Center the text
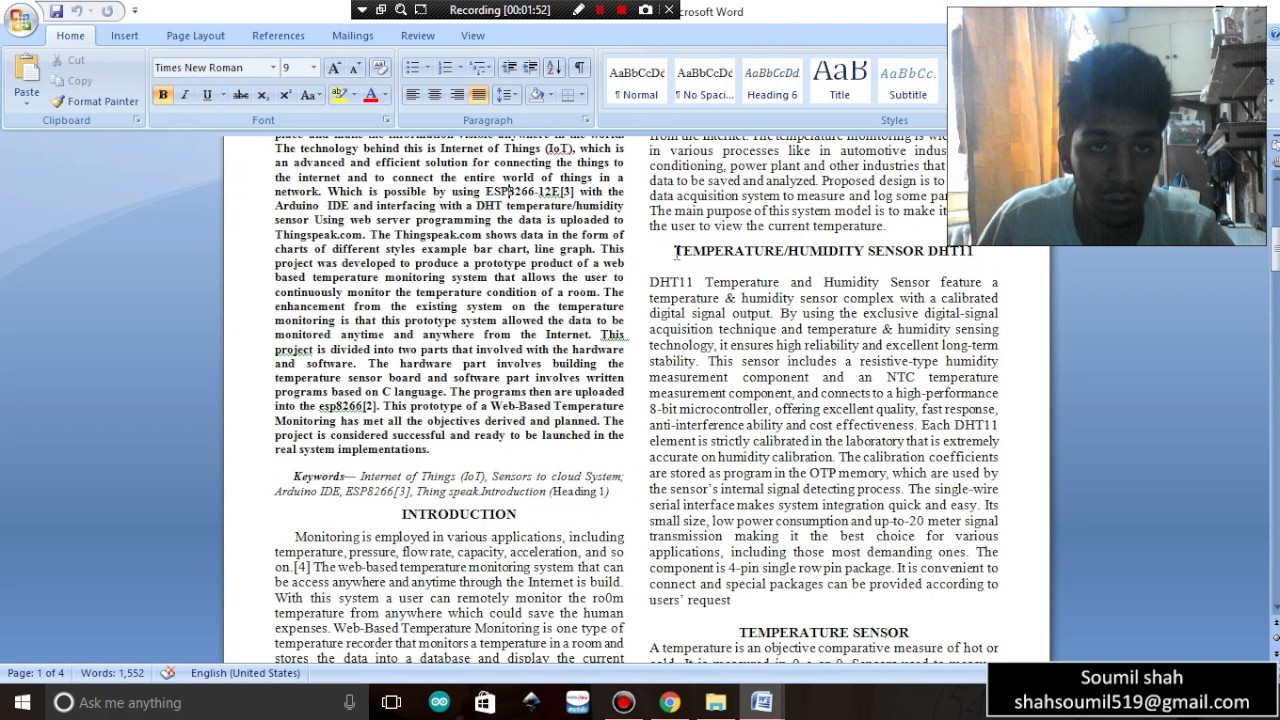 (x=434, y=95)
